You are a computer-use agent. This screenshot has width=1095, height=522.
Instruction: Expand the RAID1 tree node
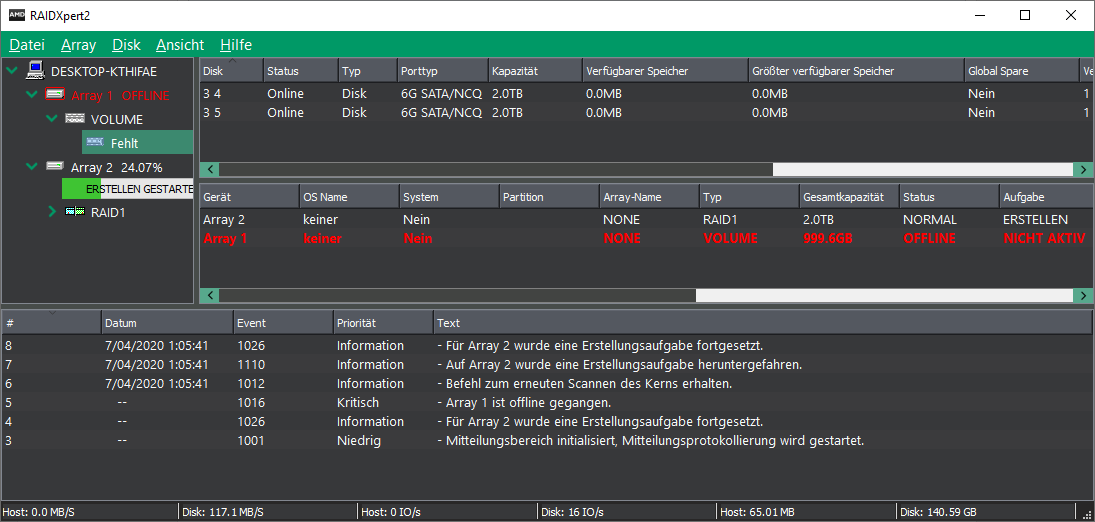click(52, 212)
